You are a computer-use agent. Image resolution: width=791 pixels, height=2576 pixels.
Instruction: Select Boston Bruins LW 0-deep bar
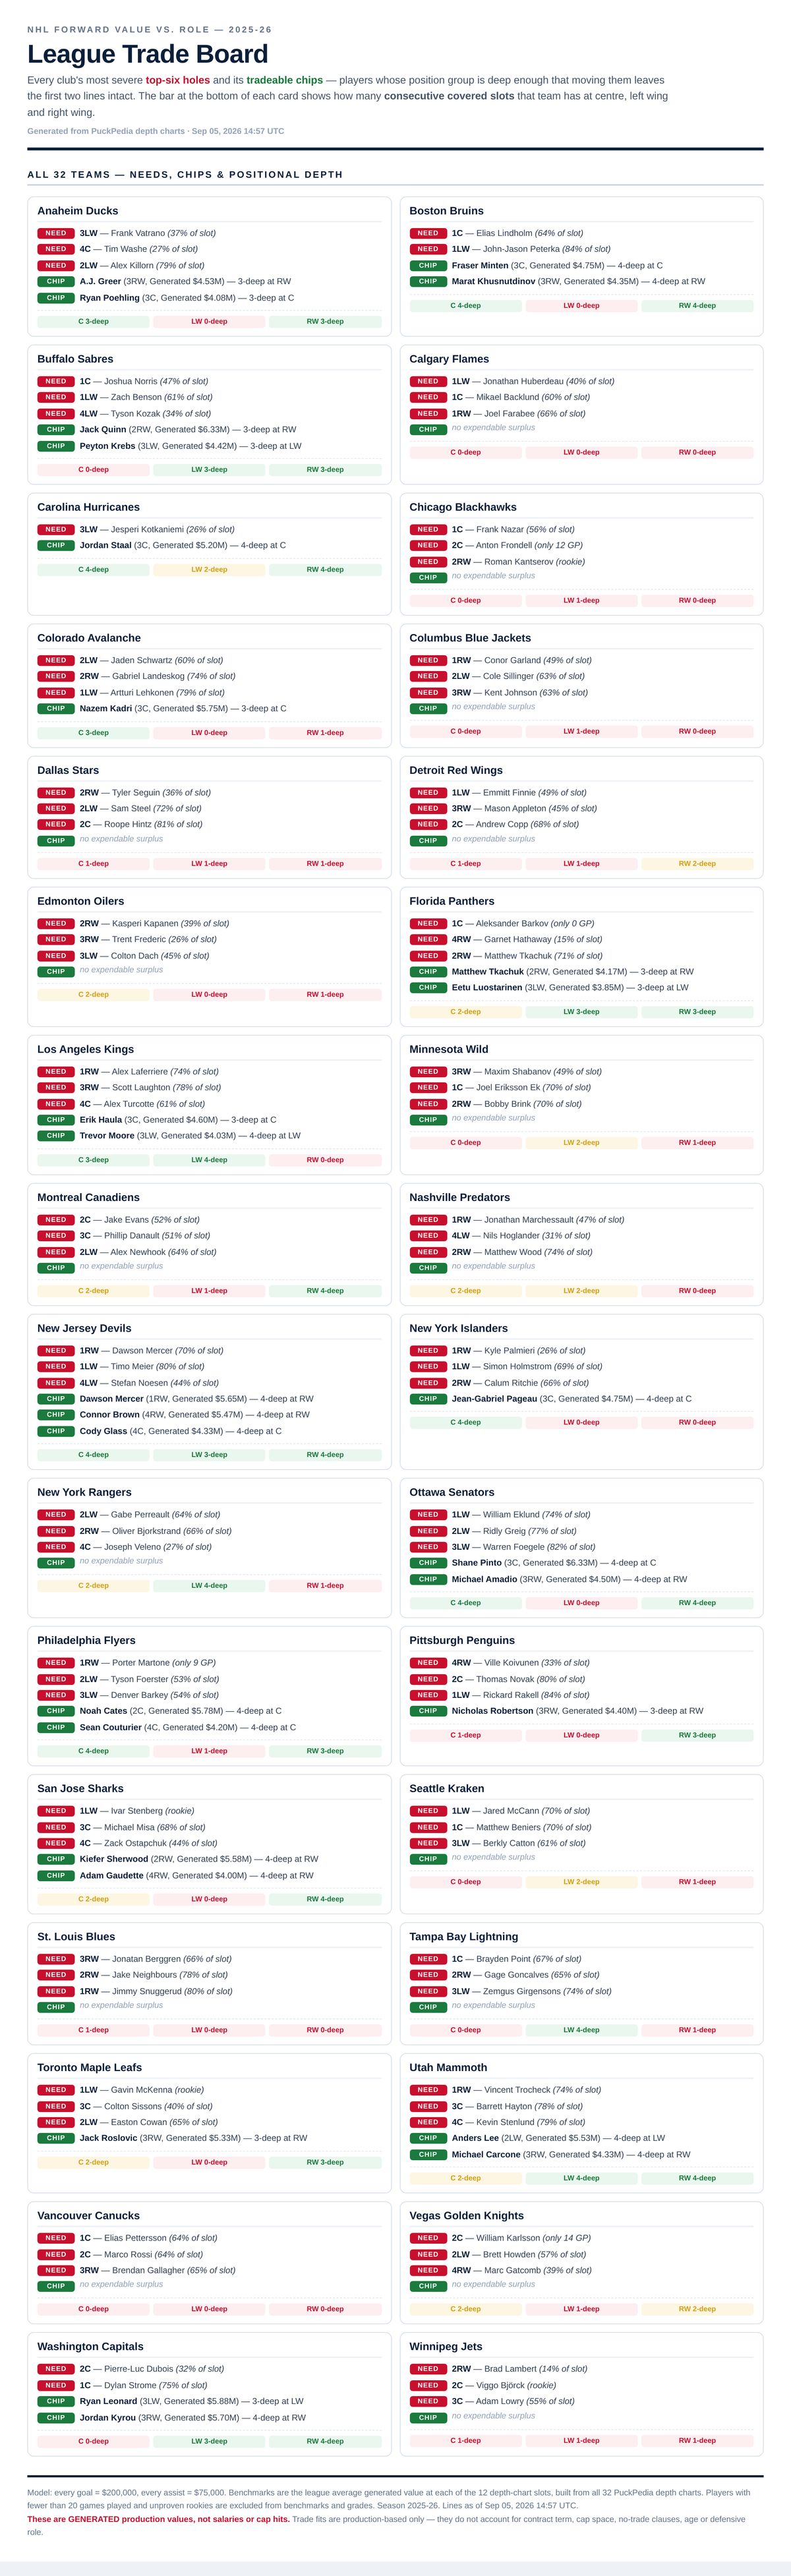point(581,306)
